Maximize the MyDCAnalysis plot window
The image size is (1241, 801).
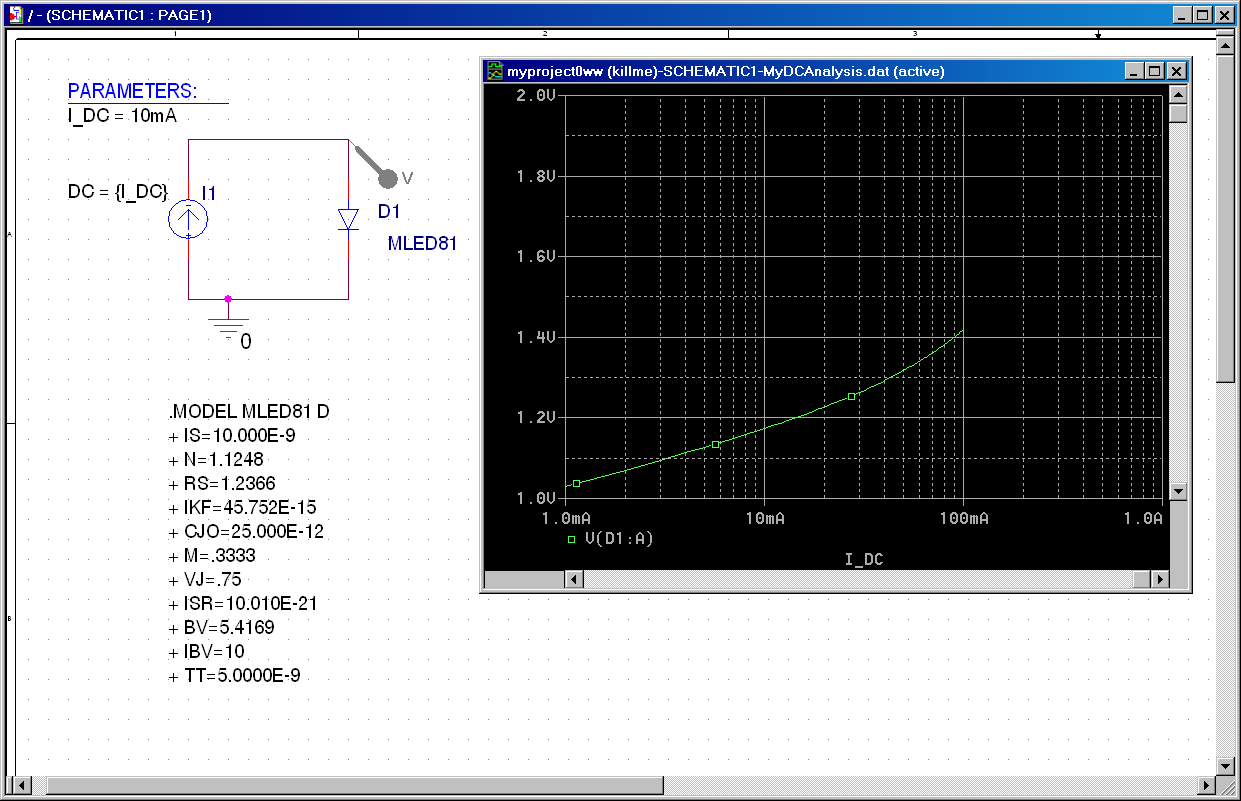pyautogui.click(x=1154, y=71)
